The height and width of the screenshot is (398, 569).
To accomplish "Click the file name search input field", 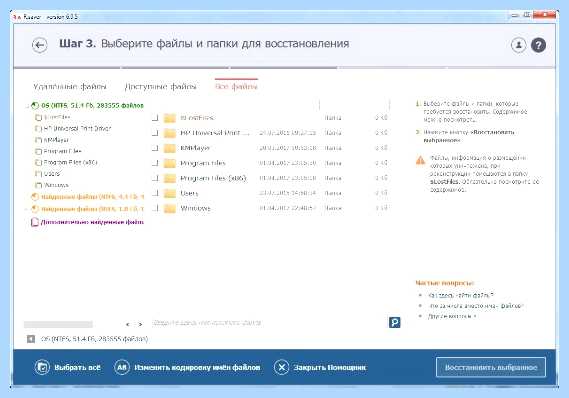I will point(269,323).
